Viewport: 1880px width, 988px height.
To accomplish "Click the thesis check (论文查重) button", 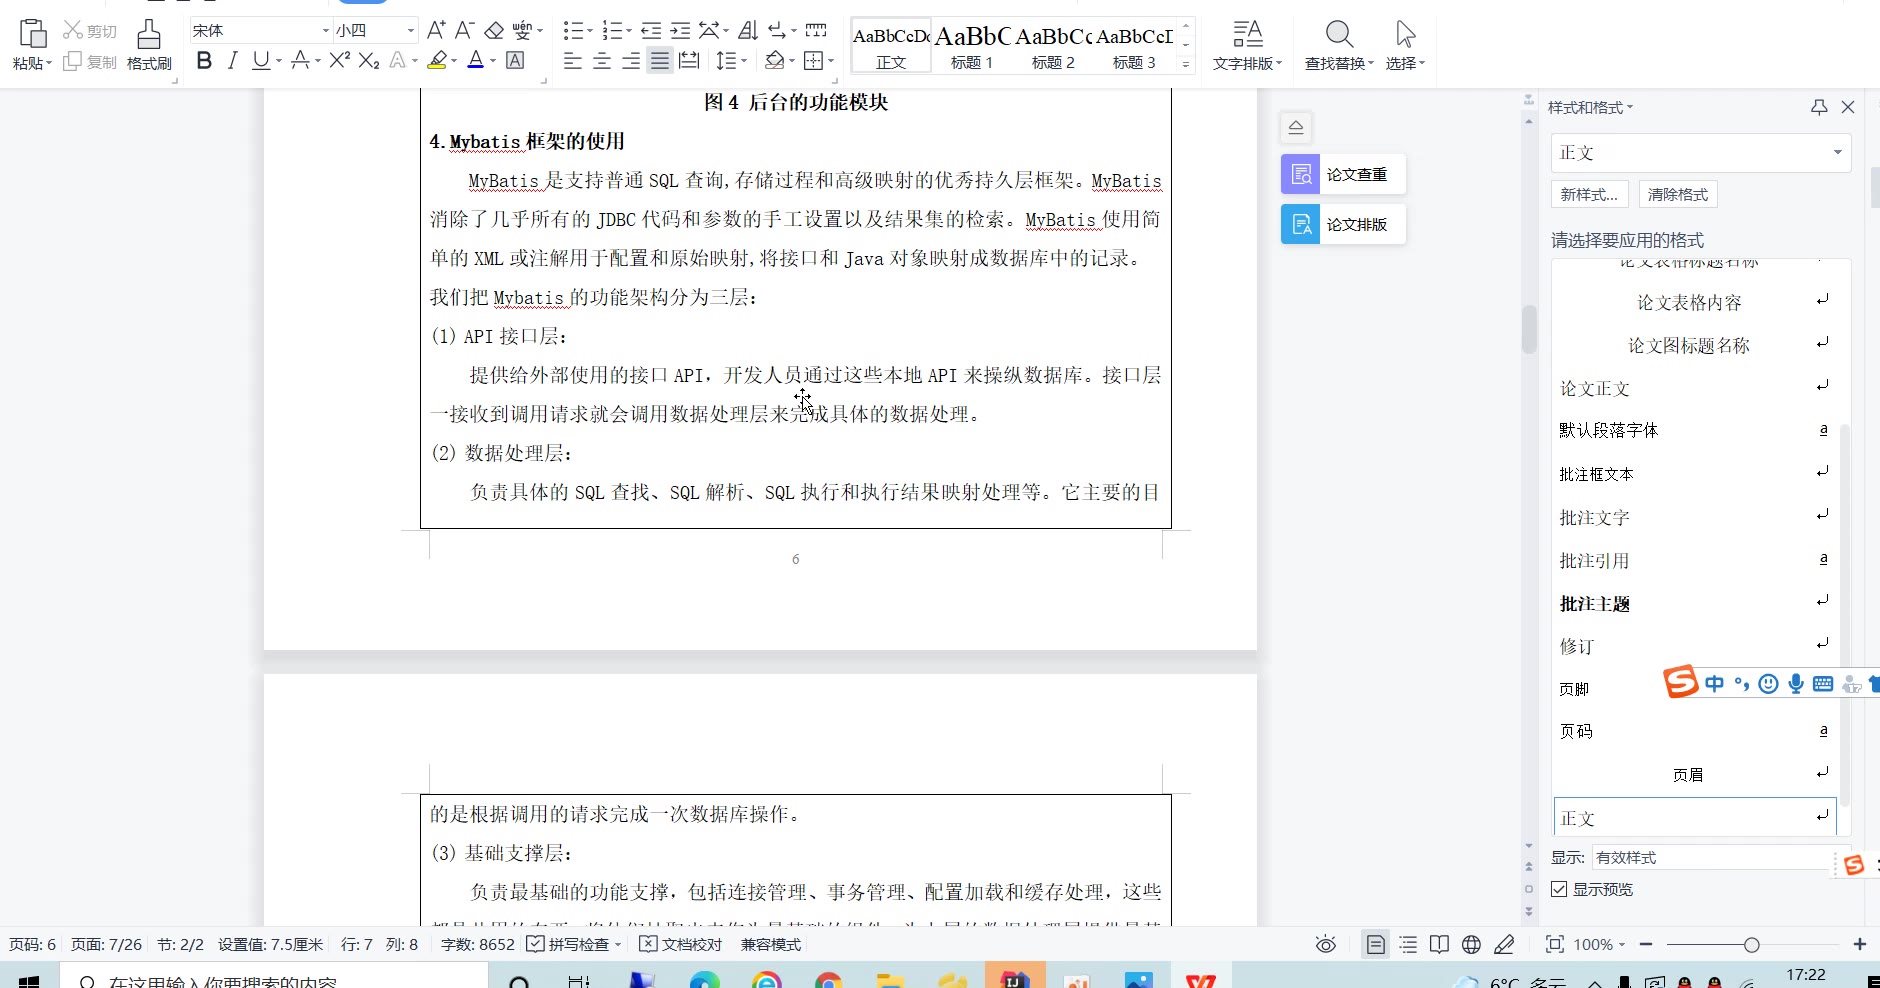I will (1343, 174).
